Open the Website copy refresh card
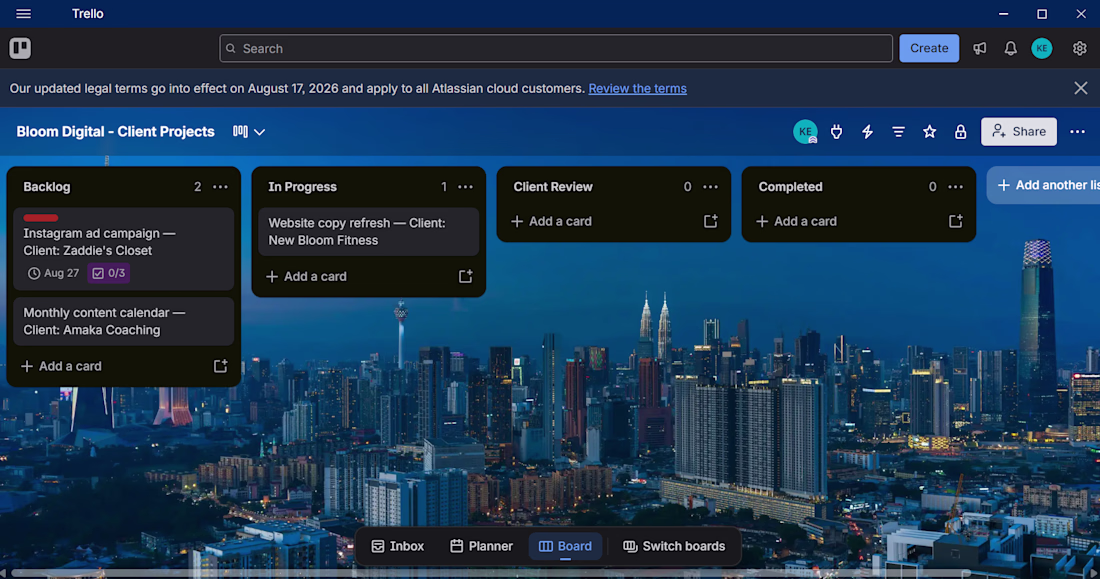Image resolution: width=1100 pixels, height=579 pixels. click(x=368, y=232)
